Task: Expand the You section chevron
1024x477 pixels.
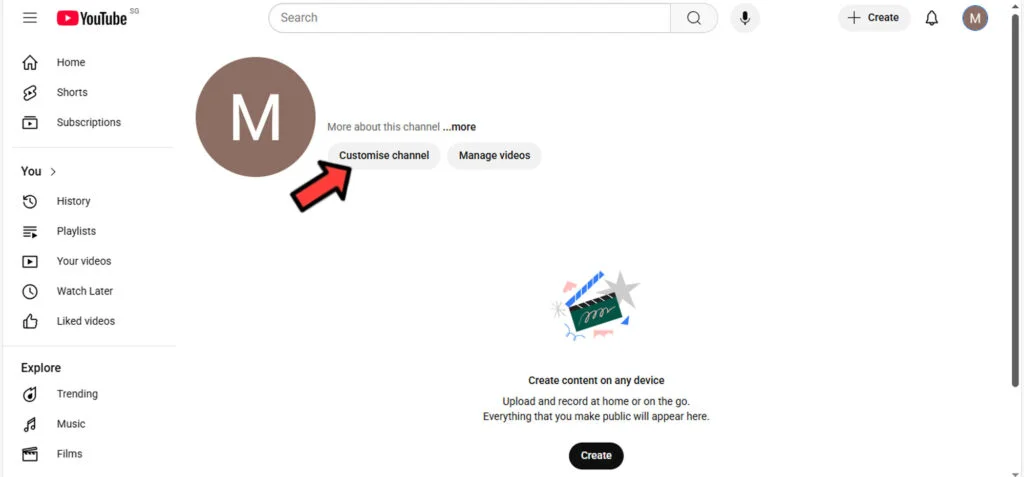Action: coord(53,171)
